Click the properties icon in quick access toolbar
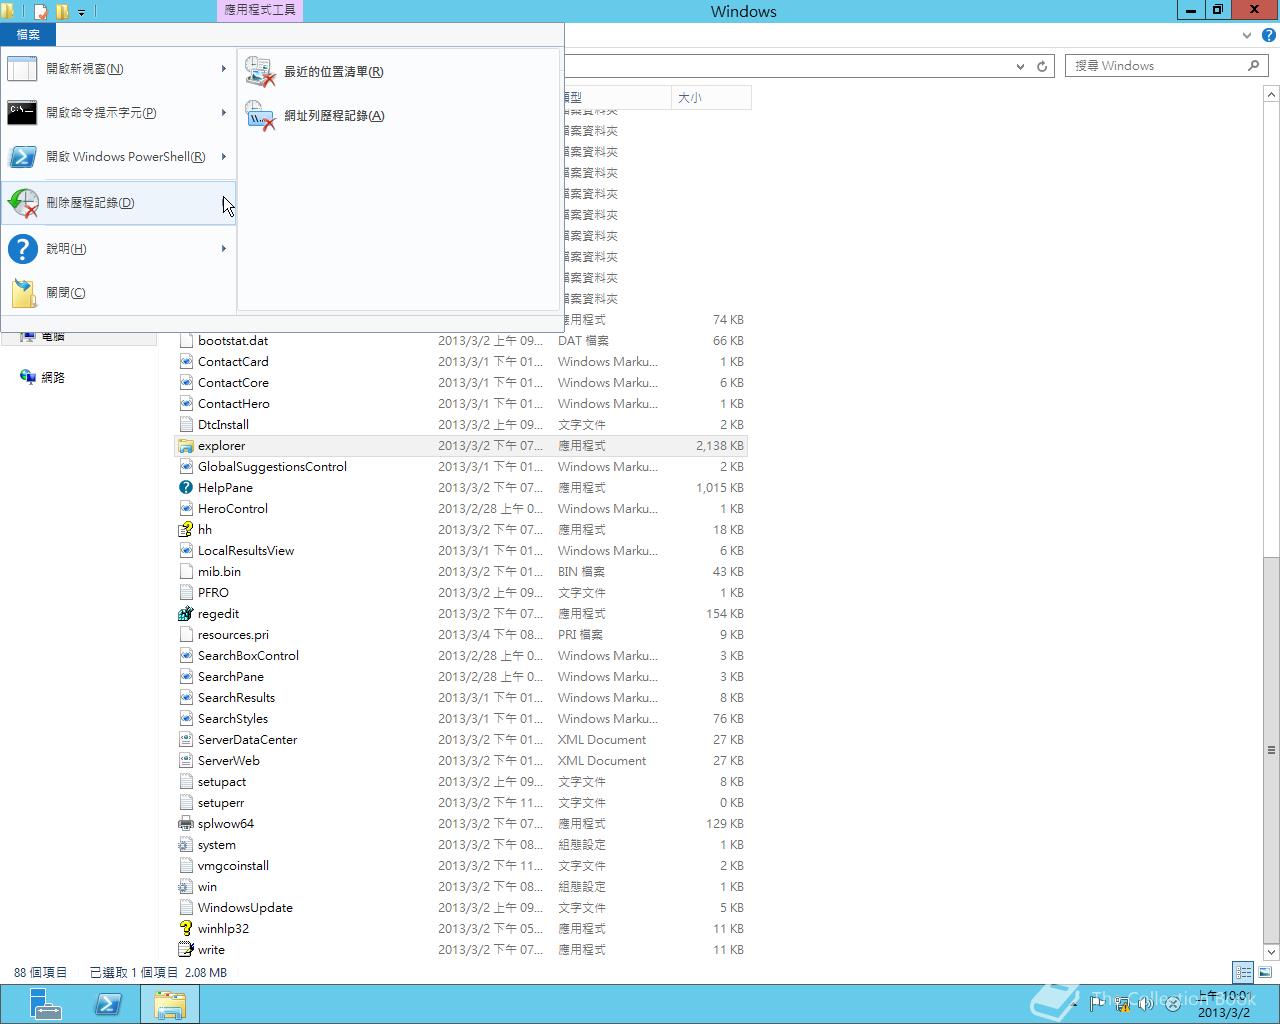 (x=41, y=12)
